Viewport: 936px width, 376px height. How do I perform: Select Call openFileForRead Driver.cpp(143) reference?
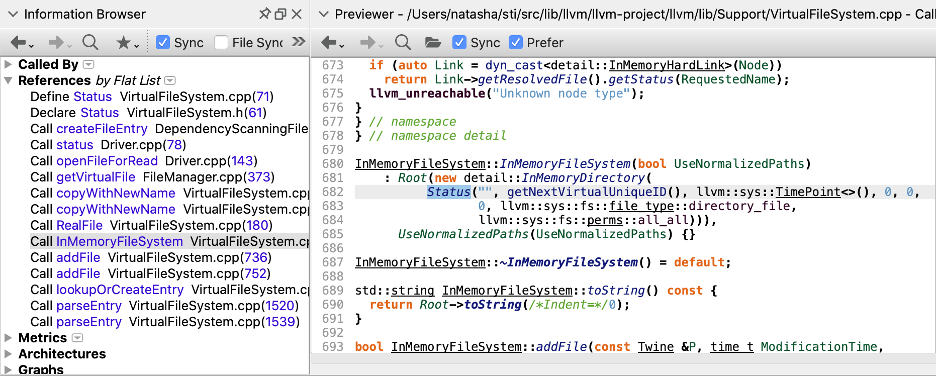click(x=144, y=161)
